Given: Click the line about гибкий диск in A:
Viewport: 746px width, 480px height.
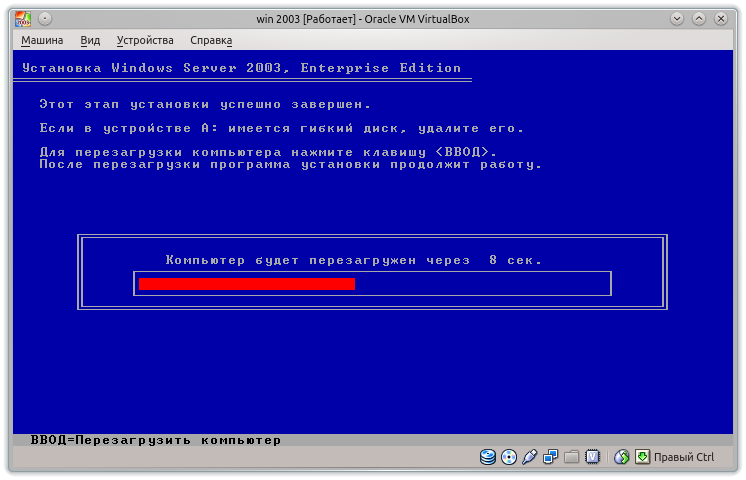Looking at the screenshot, I should point(281,128).
